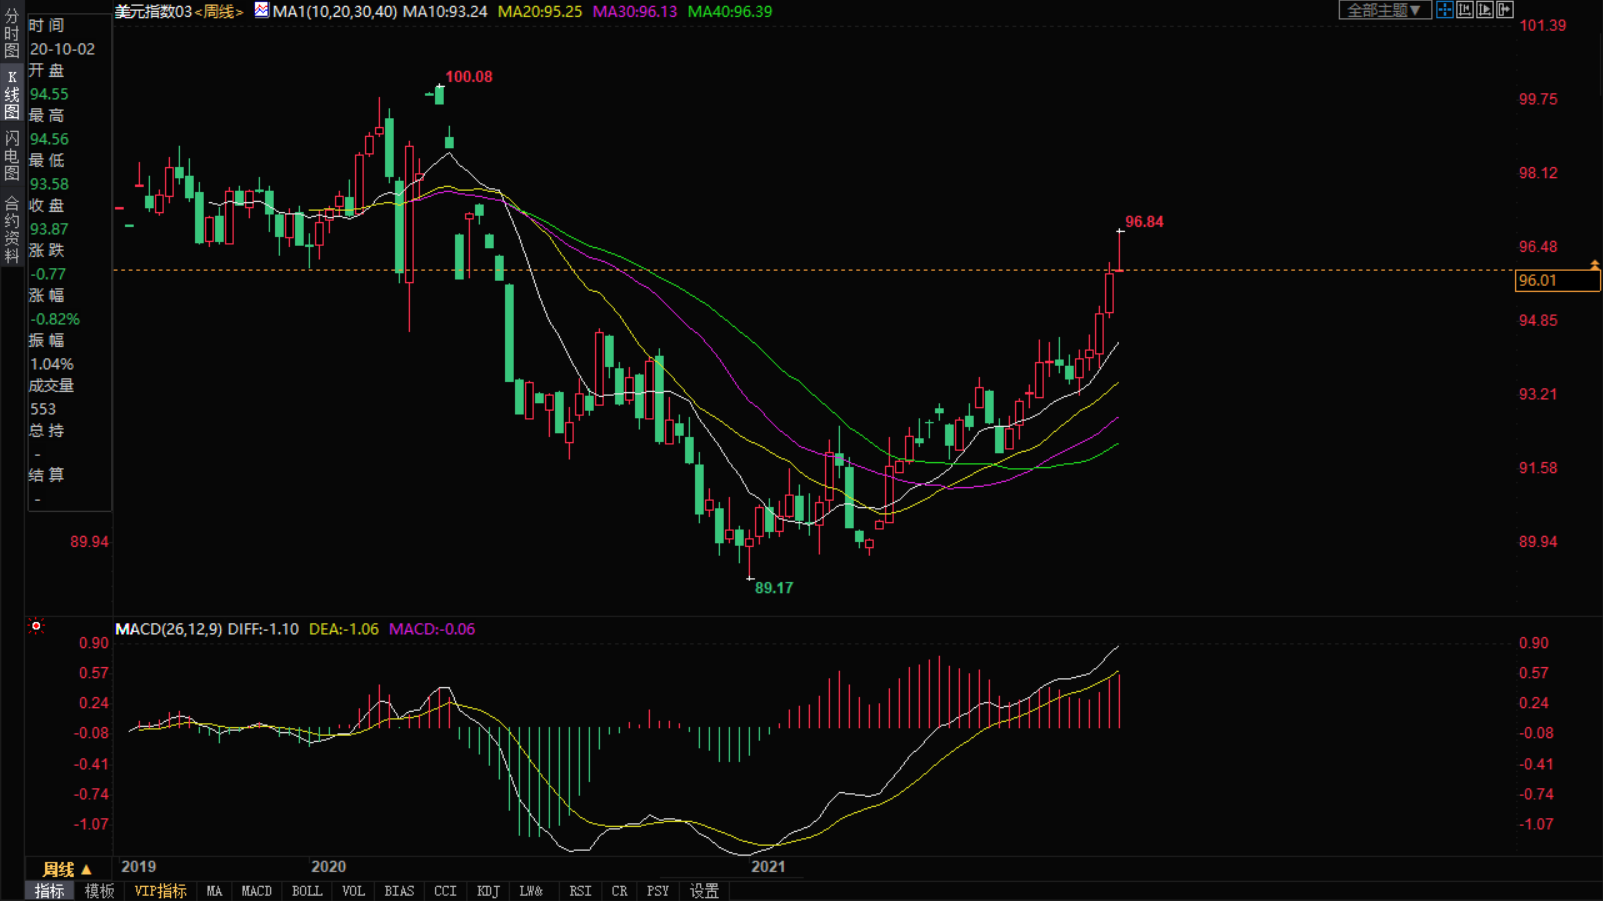Click the rightmost export arrow icon
The width and height of the screenshot is (1603, 901).
(1505, 10)
